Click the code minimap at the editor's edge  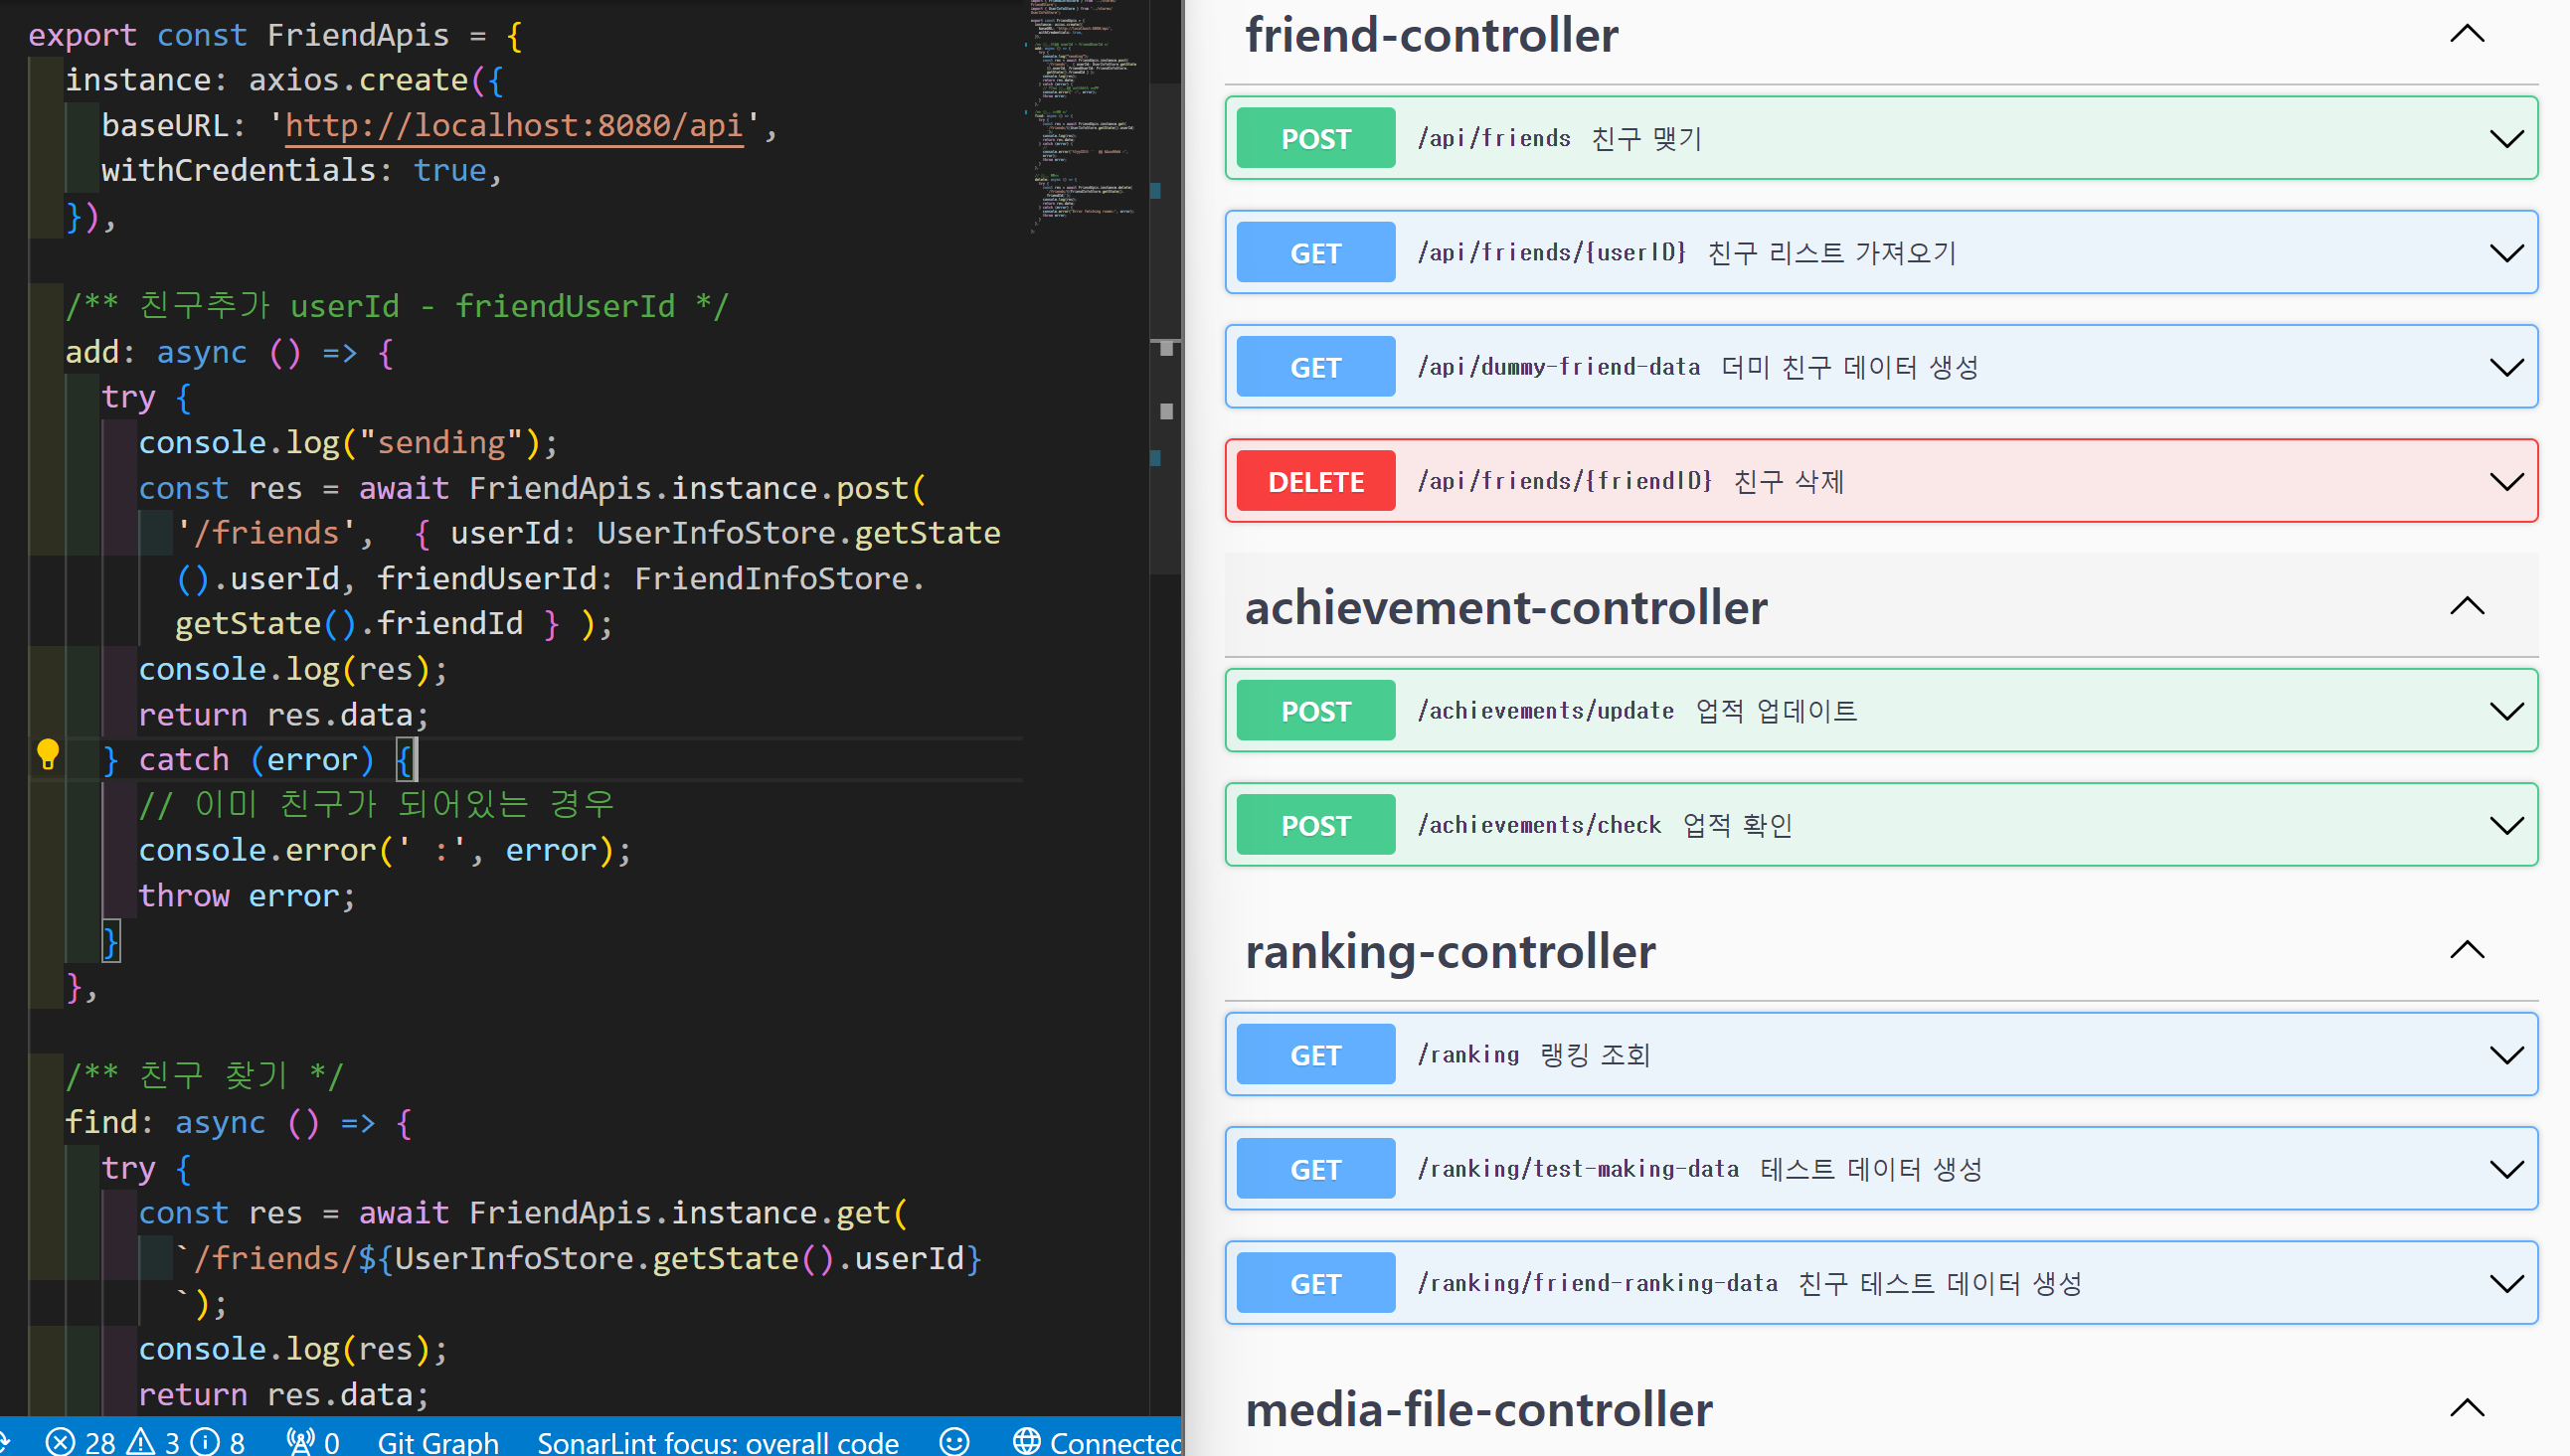(x=1084, y=115)
